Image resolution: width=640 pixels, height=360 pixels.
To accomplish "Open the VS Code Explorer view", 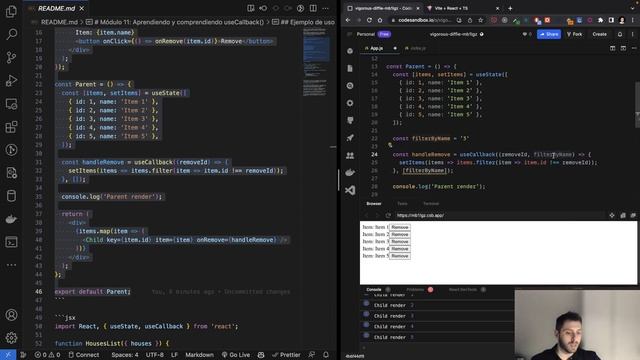I will point(11,11).
